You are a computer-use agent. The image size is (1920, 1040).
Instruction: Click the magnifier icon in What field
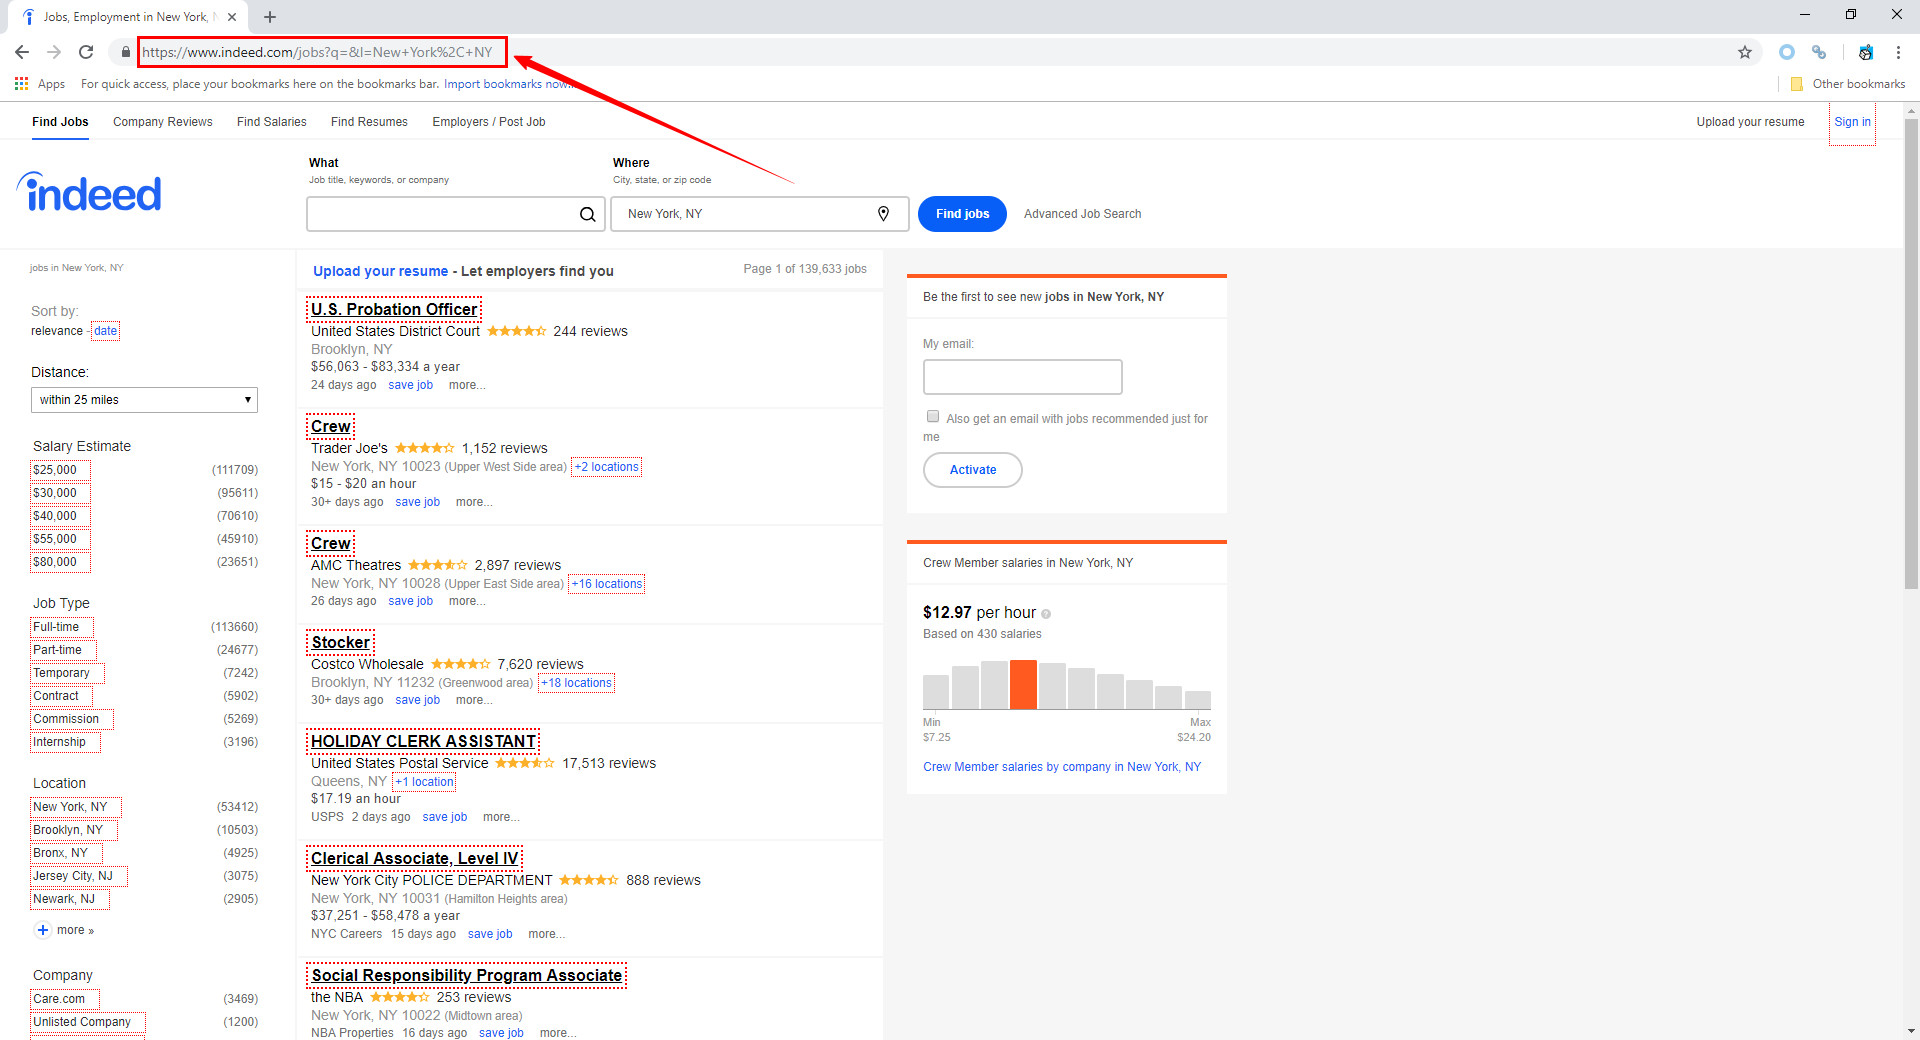tap(588, 214)
